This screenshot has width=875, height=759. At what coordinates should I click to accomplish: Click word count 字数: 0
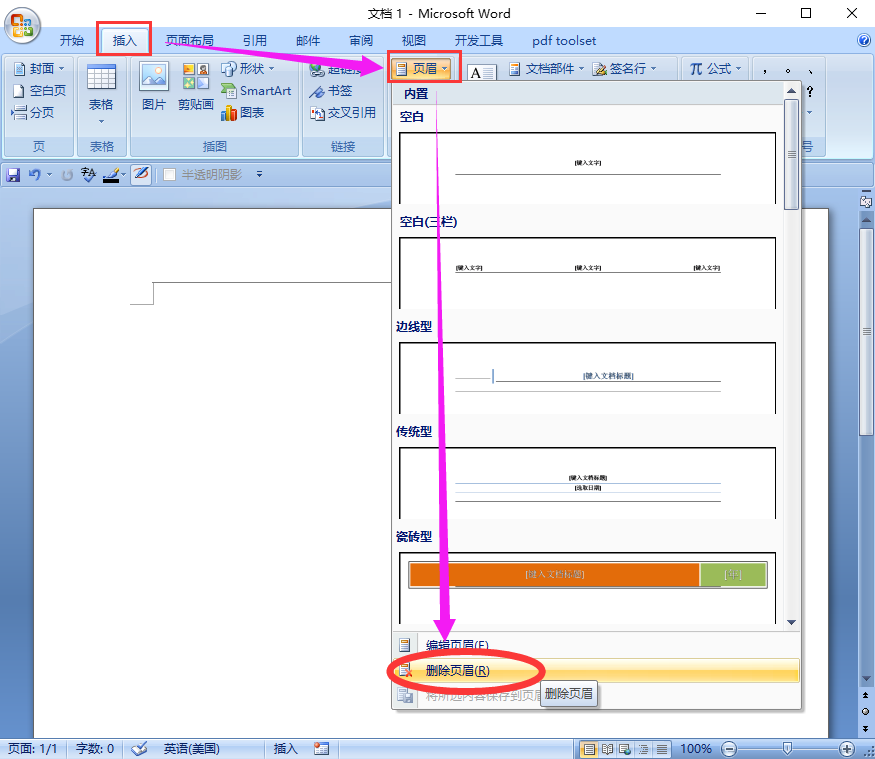point(94,748)
